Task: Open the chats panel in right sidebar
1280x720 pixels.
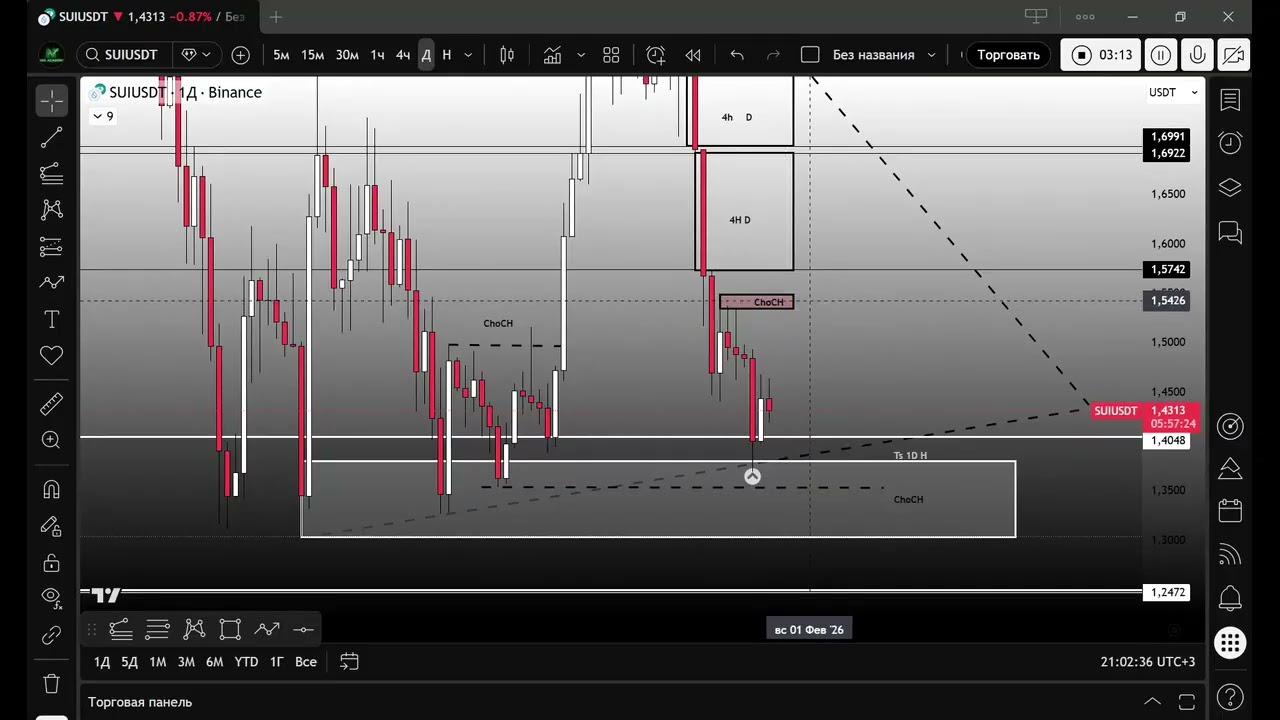Action: click(x=1230, y=233)
